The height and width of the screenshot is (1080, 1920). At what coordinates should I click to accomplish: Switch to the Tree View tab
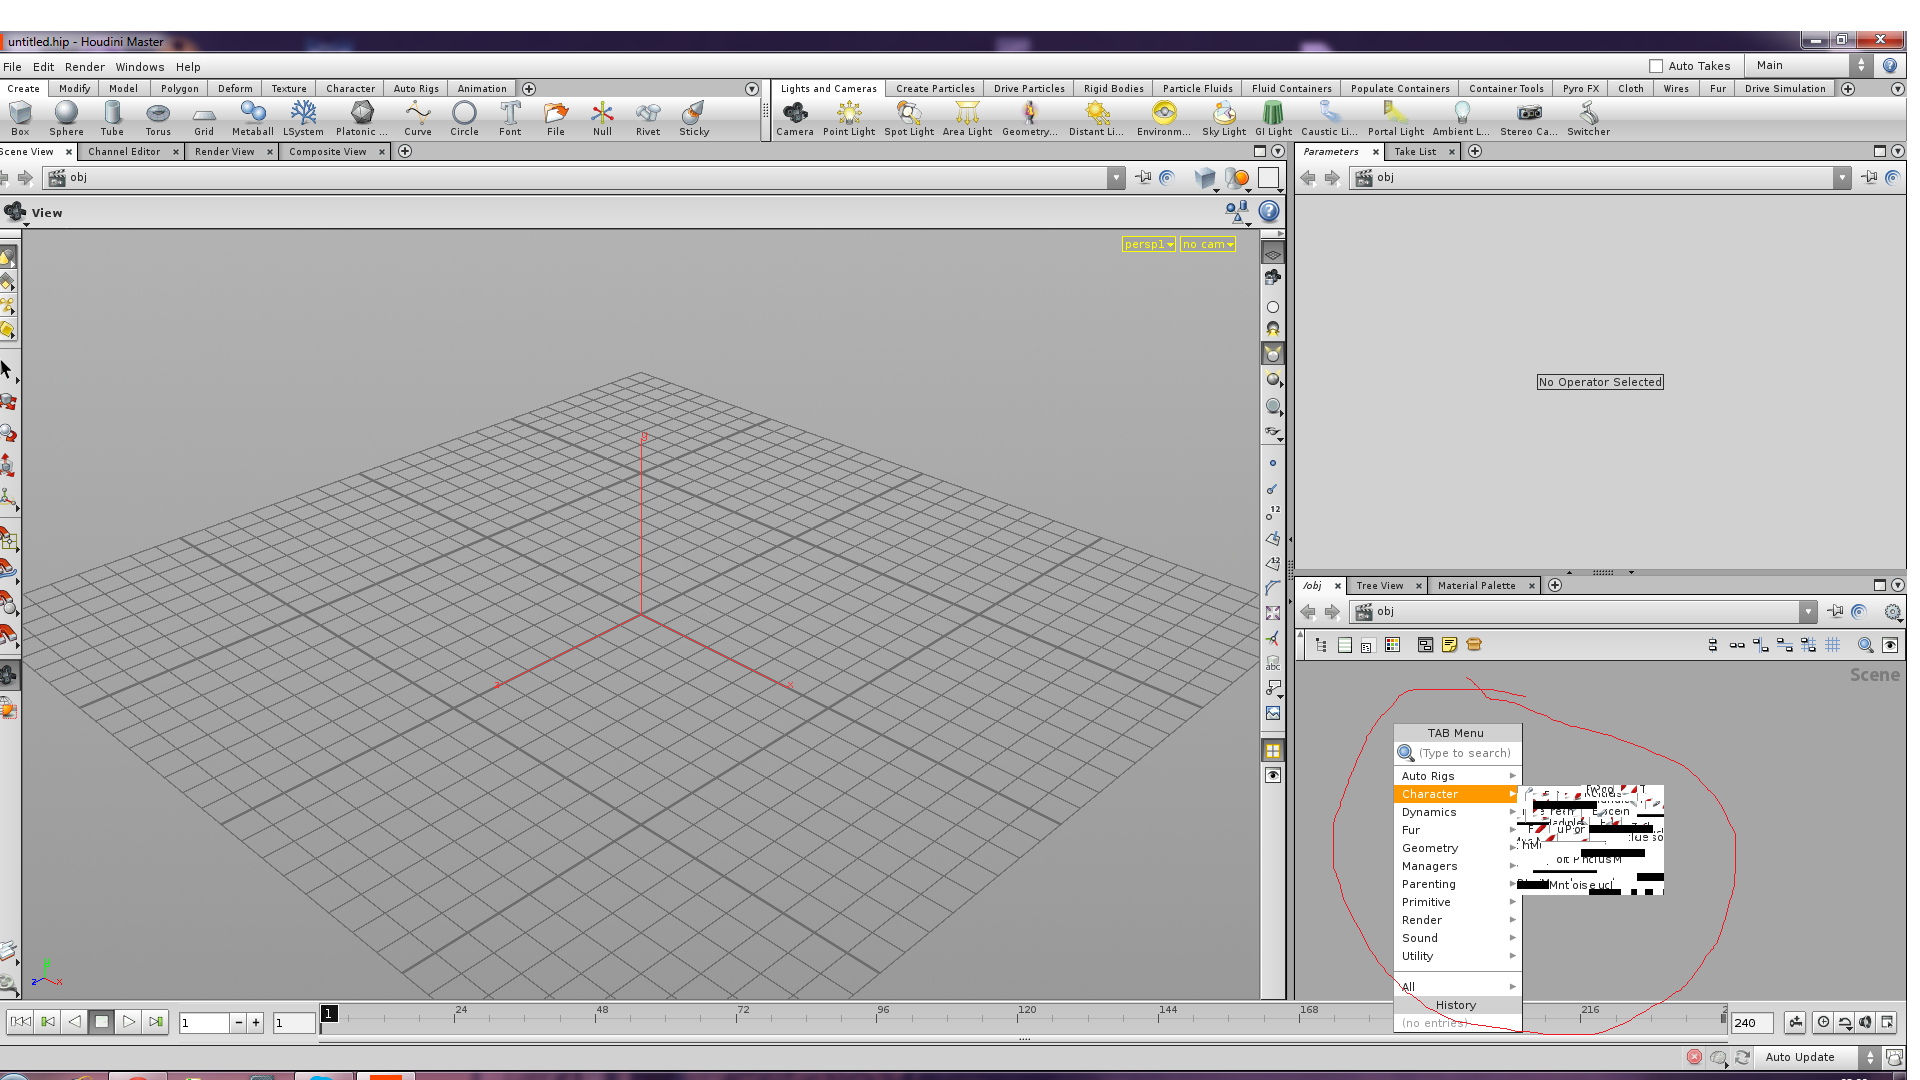click(1379, 586)
